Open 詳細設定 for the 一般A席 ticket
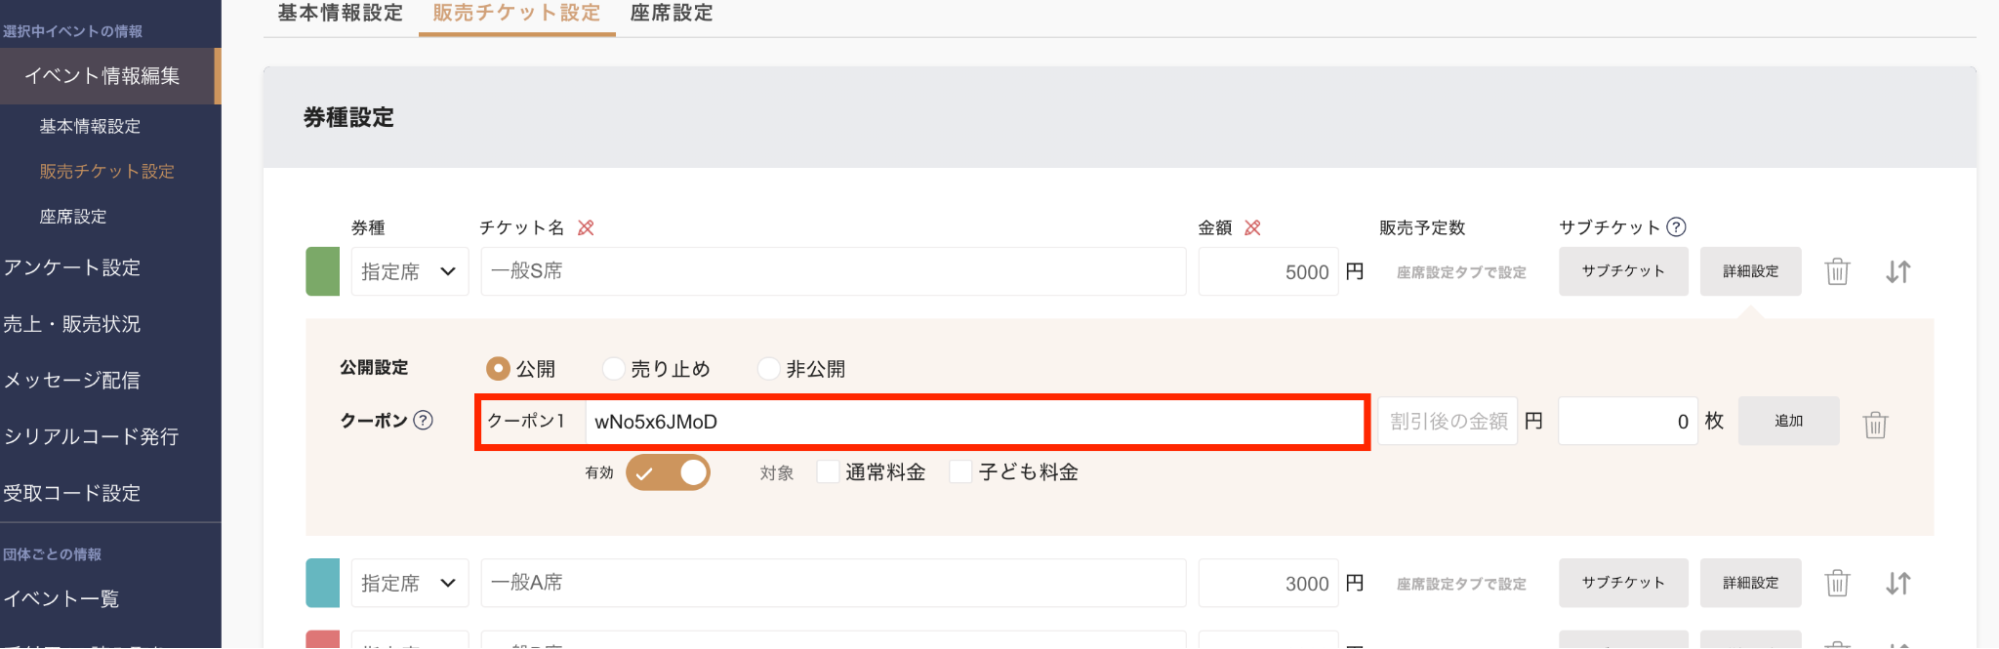 [1750, 583]
